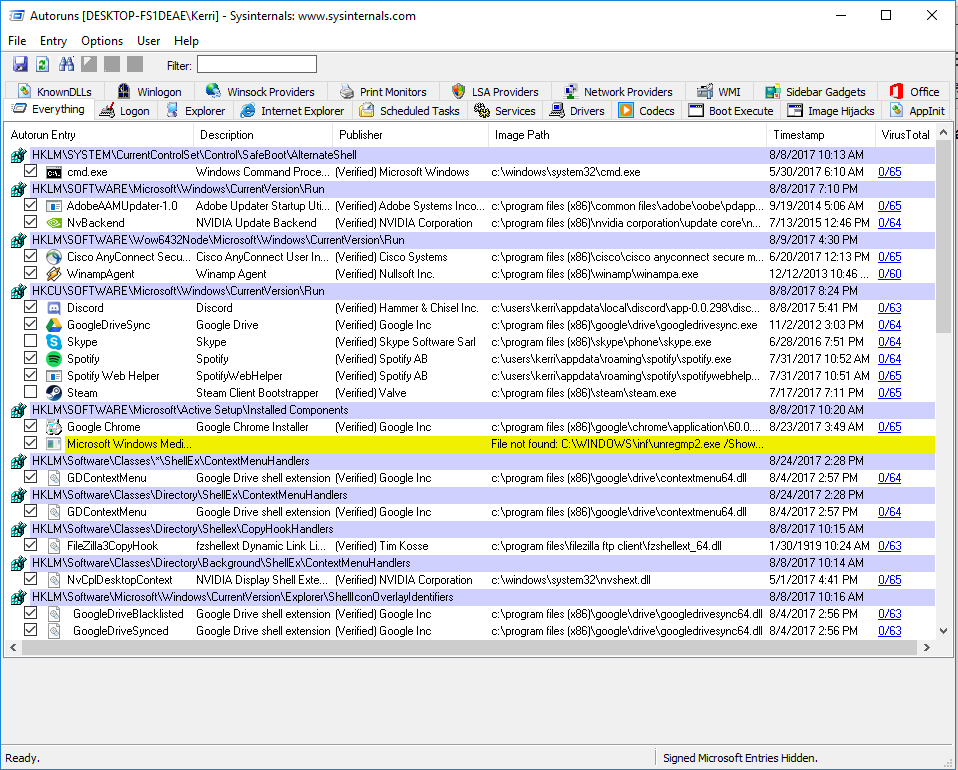Click the Skype entry icon

(x=54, y=342)
